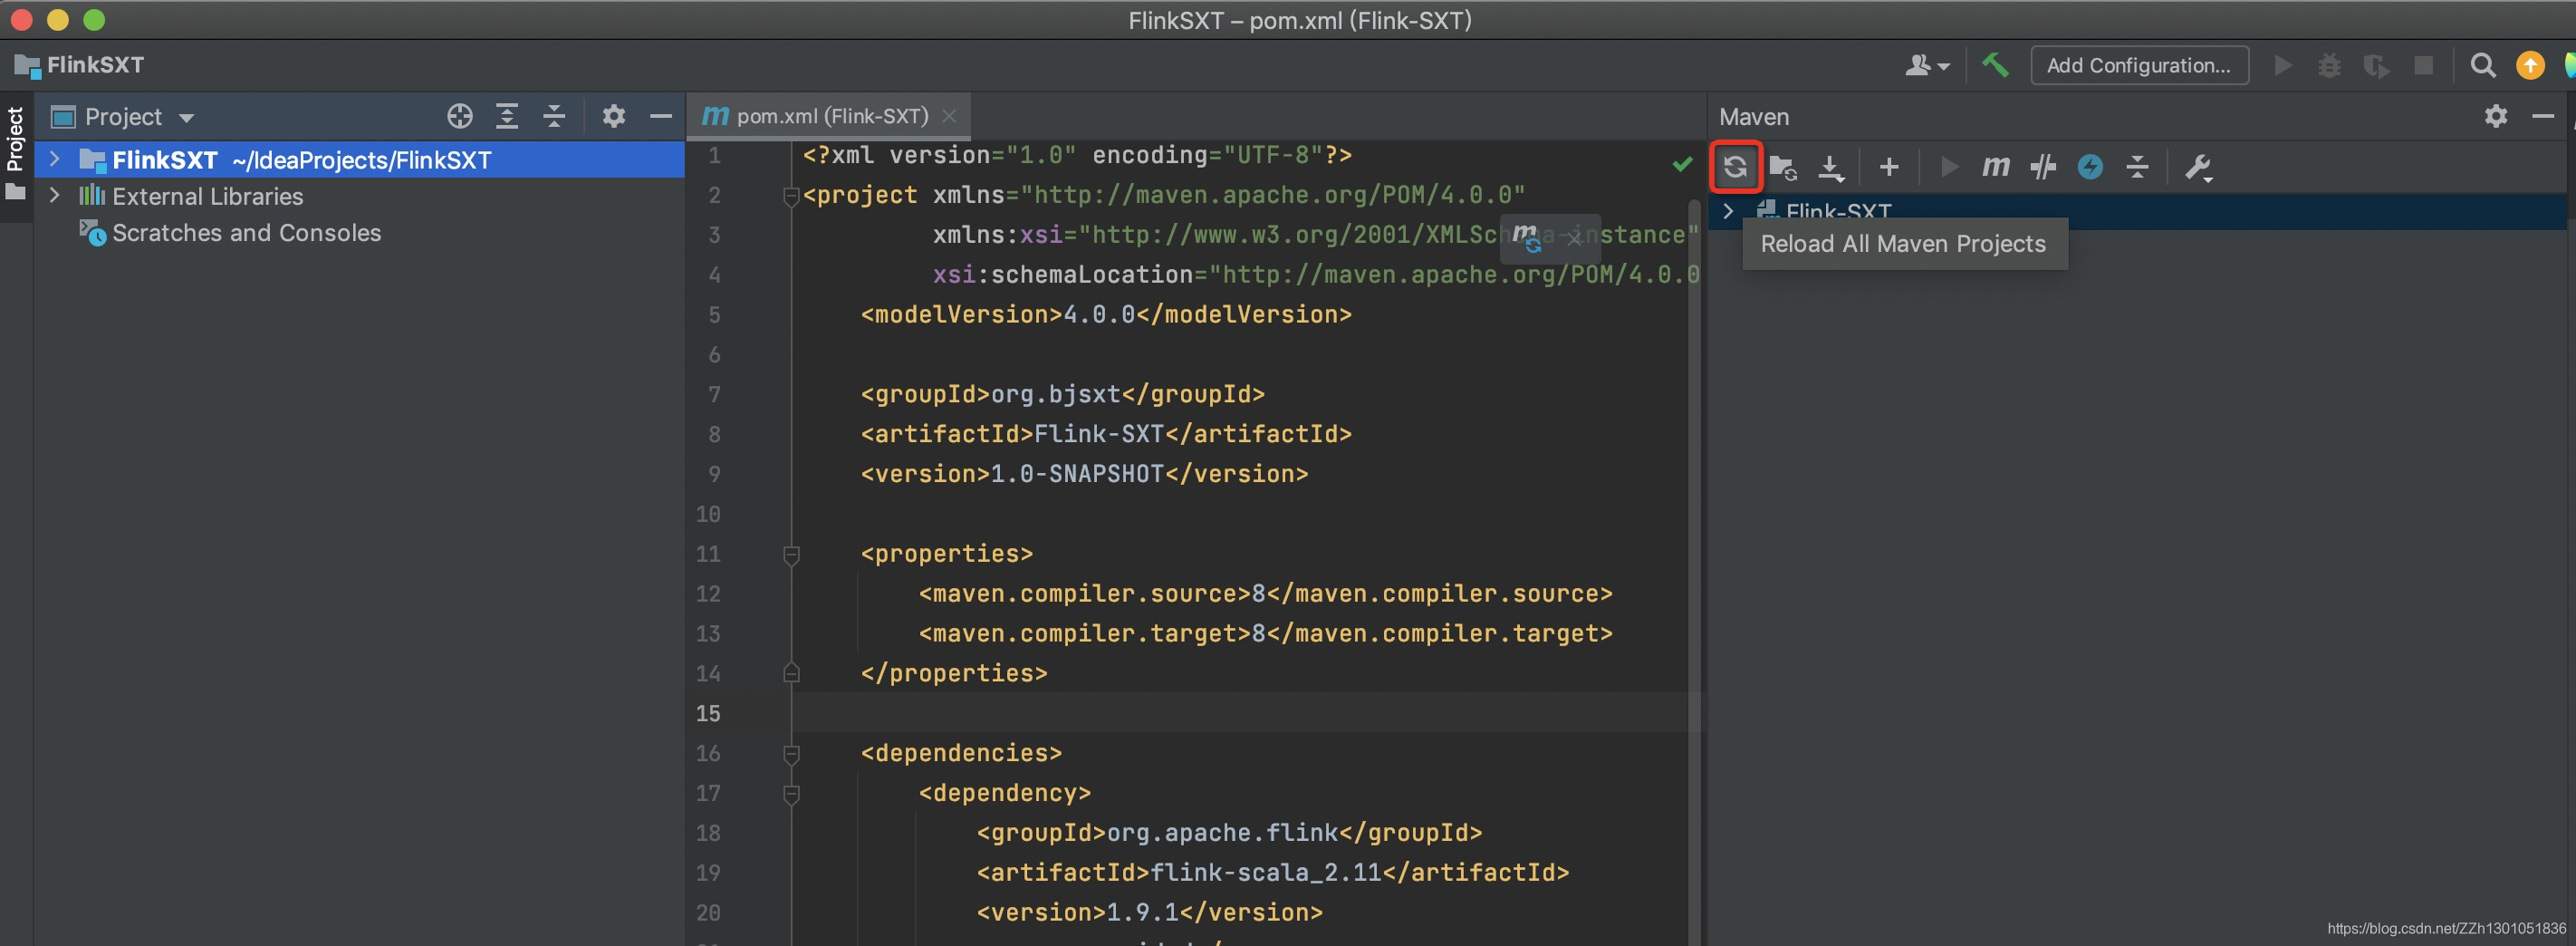2576x946 pixels.
Task: Download Maven sources and documentation
Action: point(1830,167)
